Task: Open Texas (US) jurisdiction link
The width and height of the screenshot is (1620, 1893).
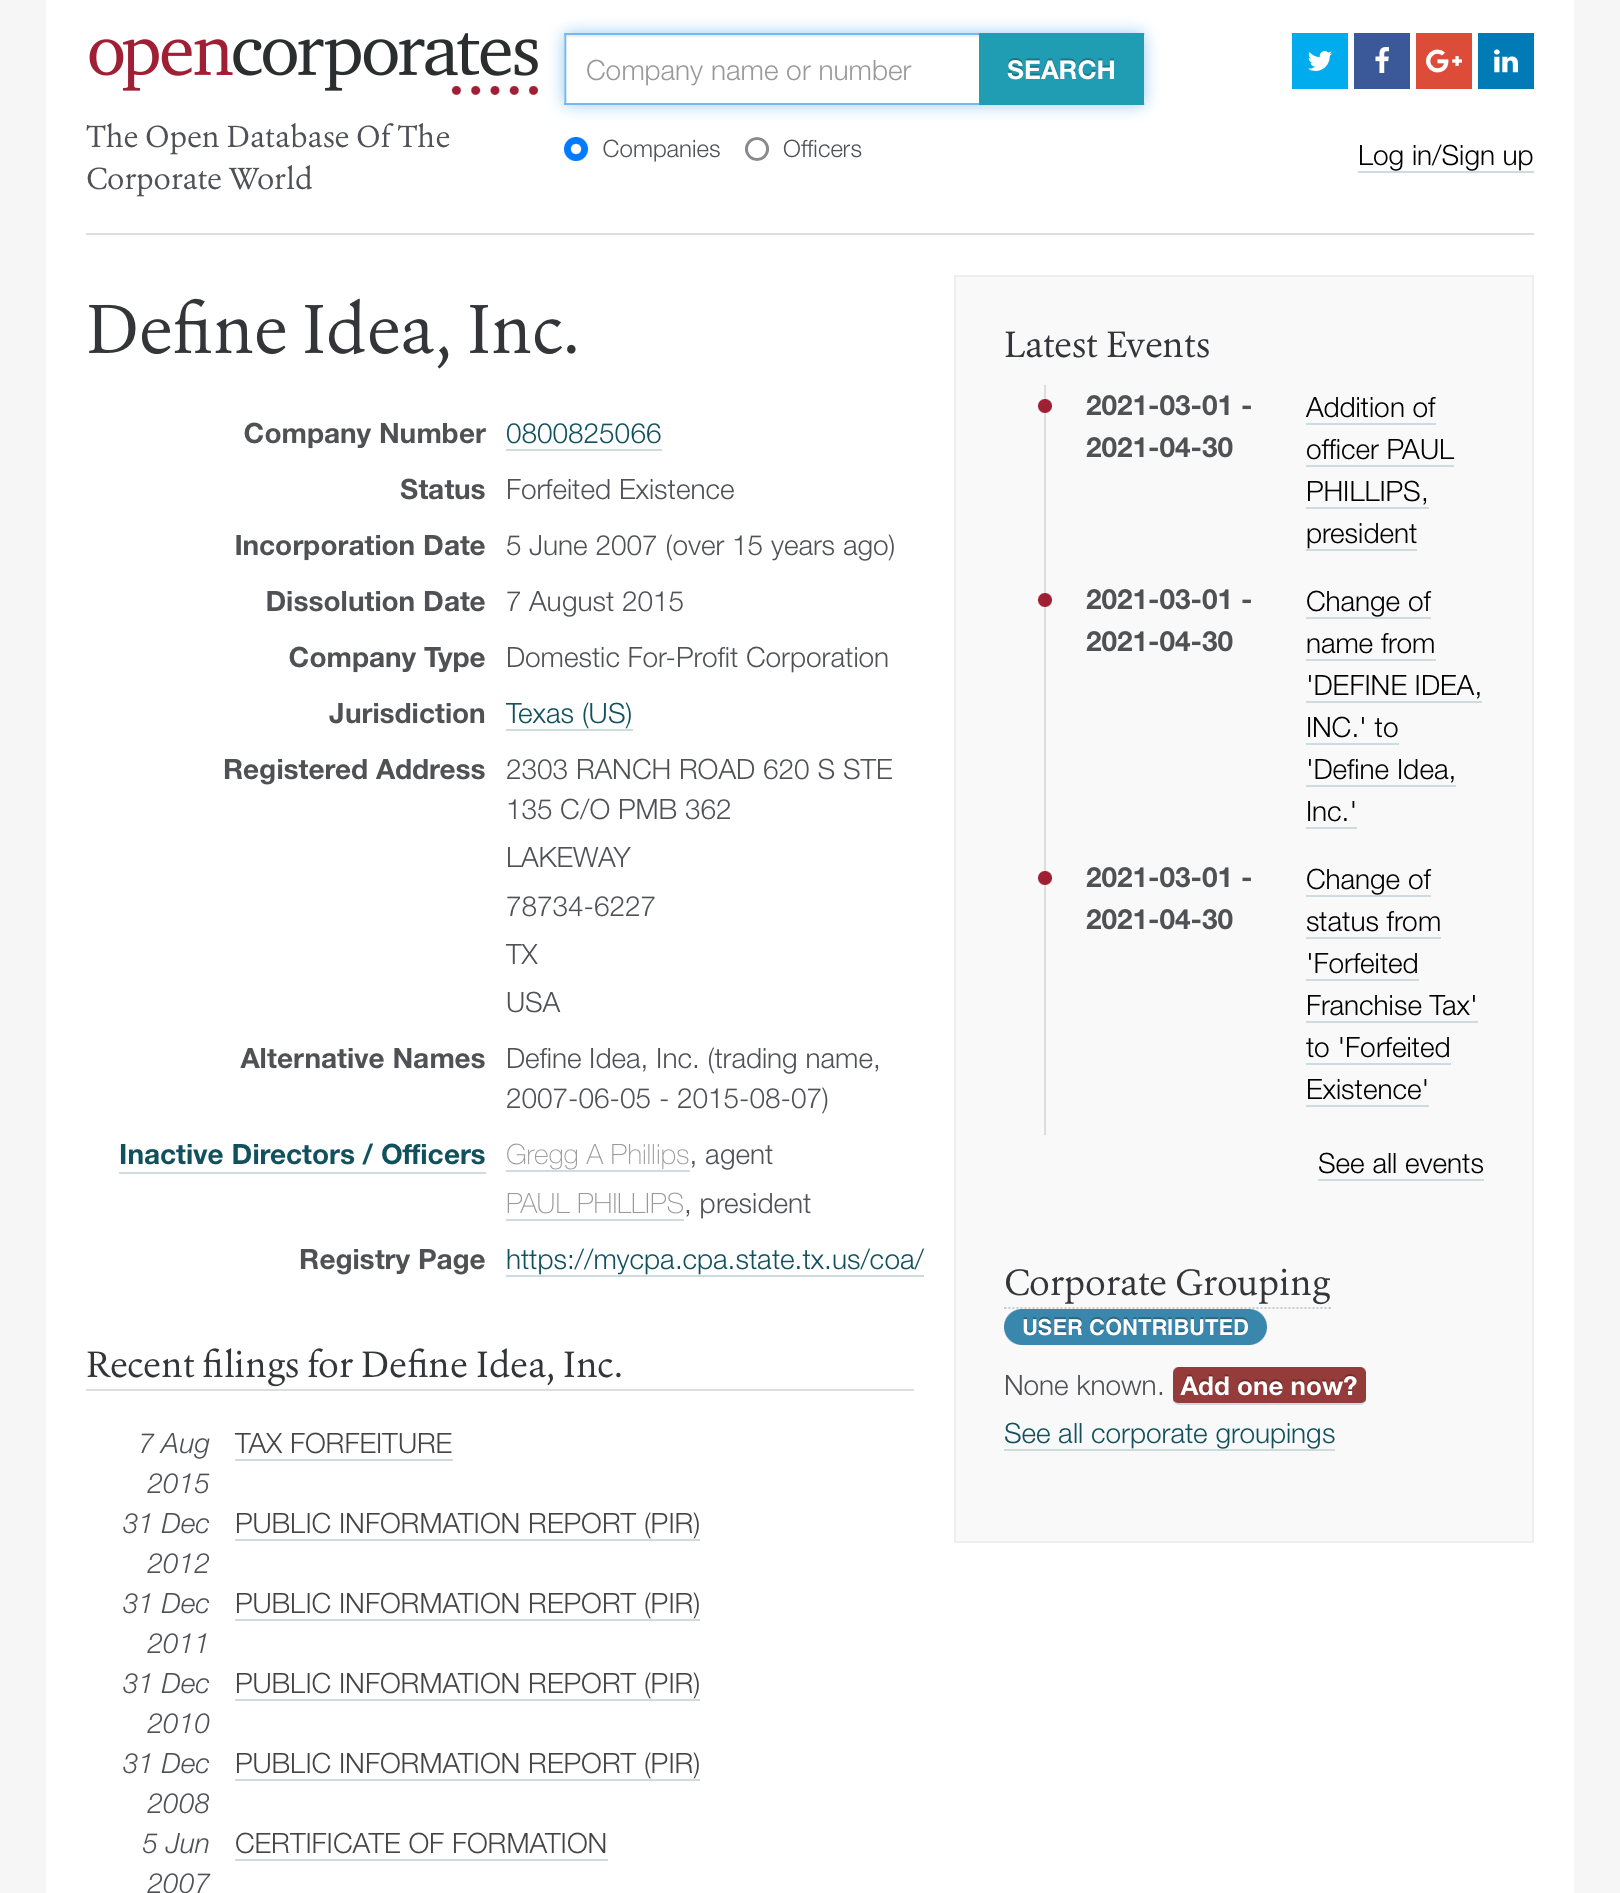Action: (569, 714)
